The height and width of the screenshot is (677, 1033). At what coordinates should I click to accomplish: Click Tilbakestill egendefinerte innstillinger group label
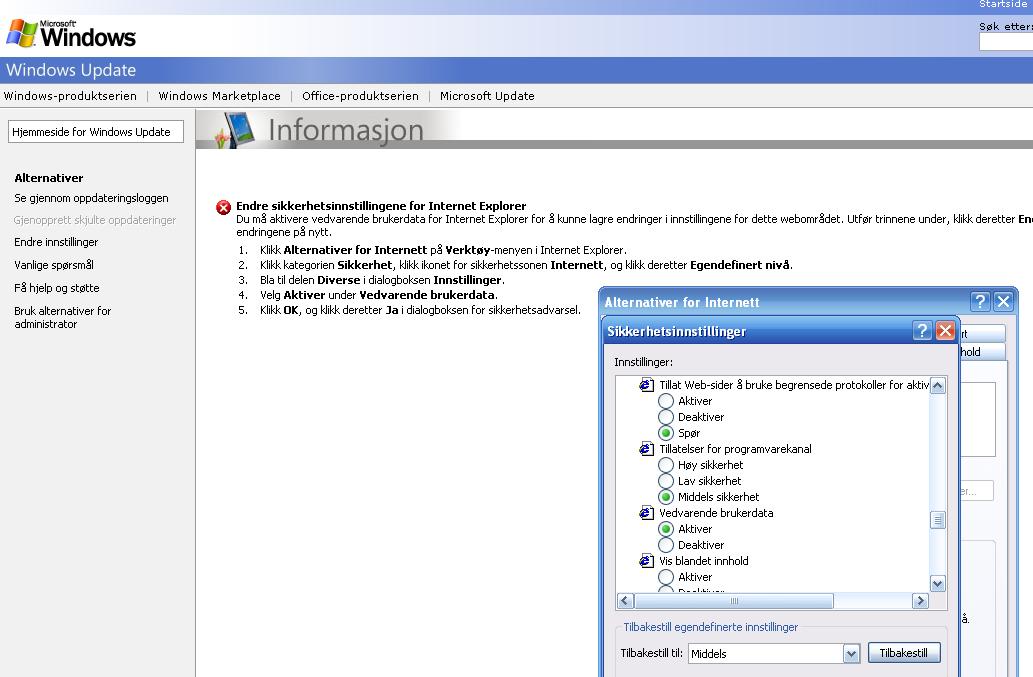pyautogui.click(x=710, y=627)
